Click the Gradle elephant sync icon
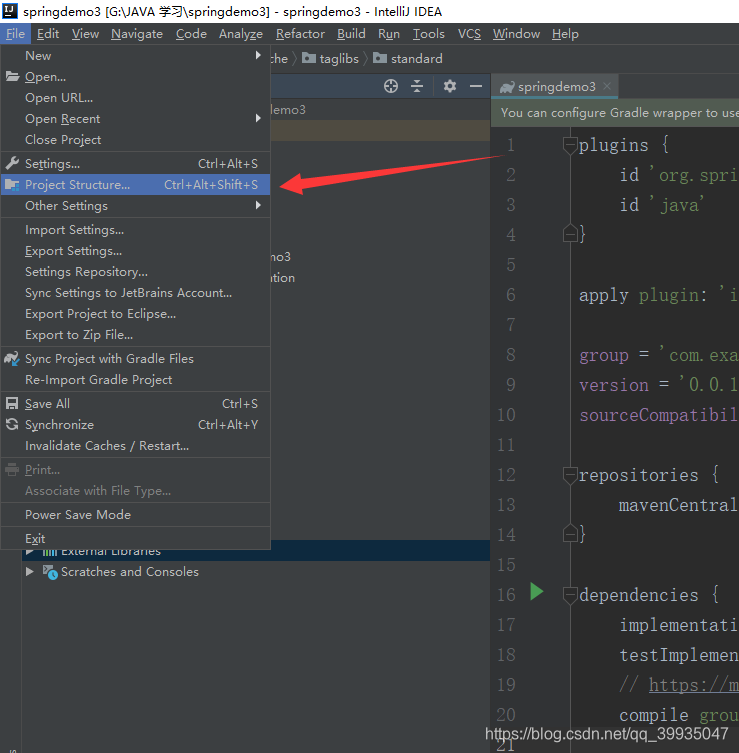The height and width of the screenshot is (753, 739). pyautogui.click(x=12, y=358)
